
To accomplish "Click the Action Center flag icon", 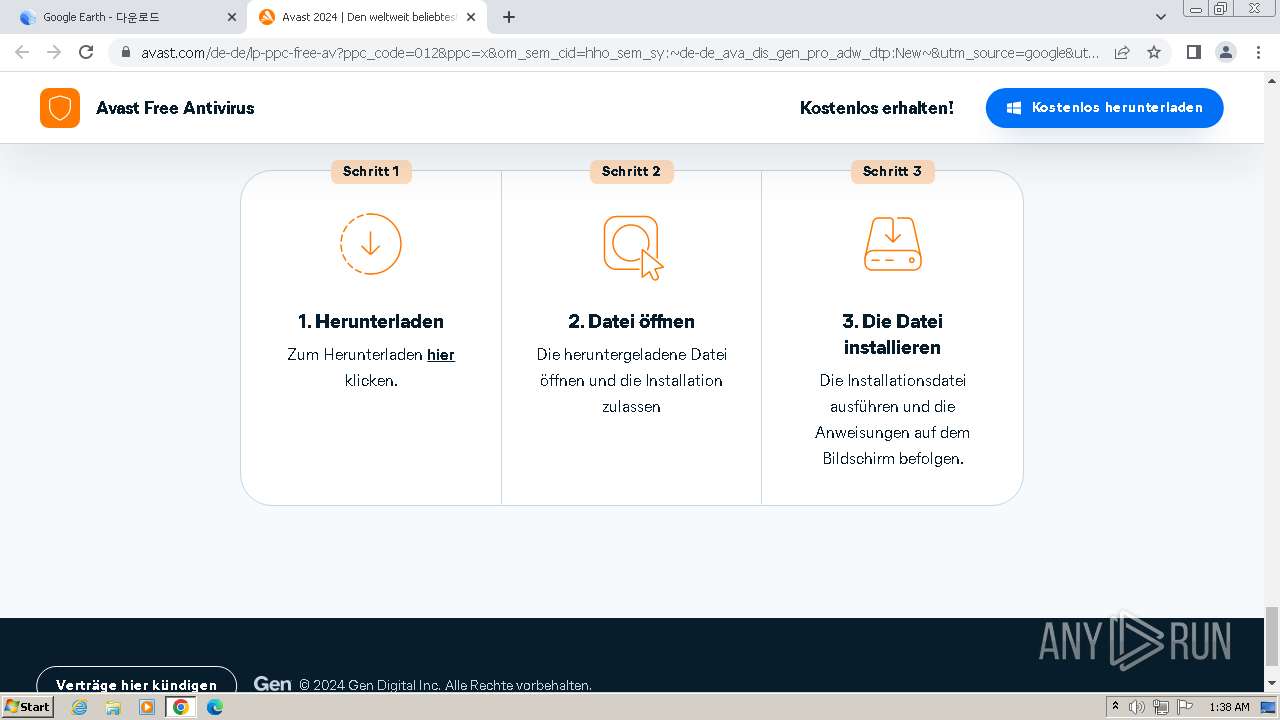I will 1185,707.
